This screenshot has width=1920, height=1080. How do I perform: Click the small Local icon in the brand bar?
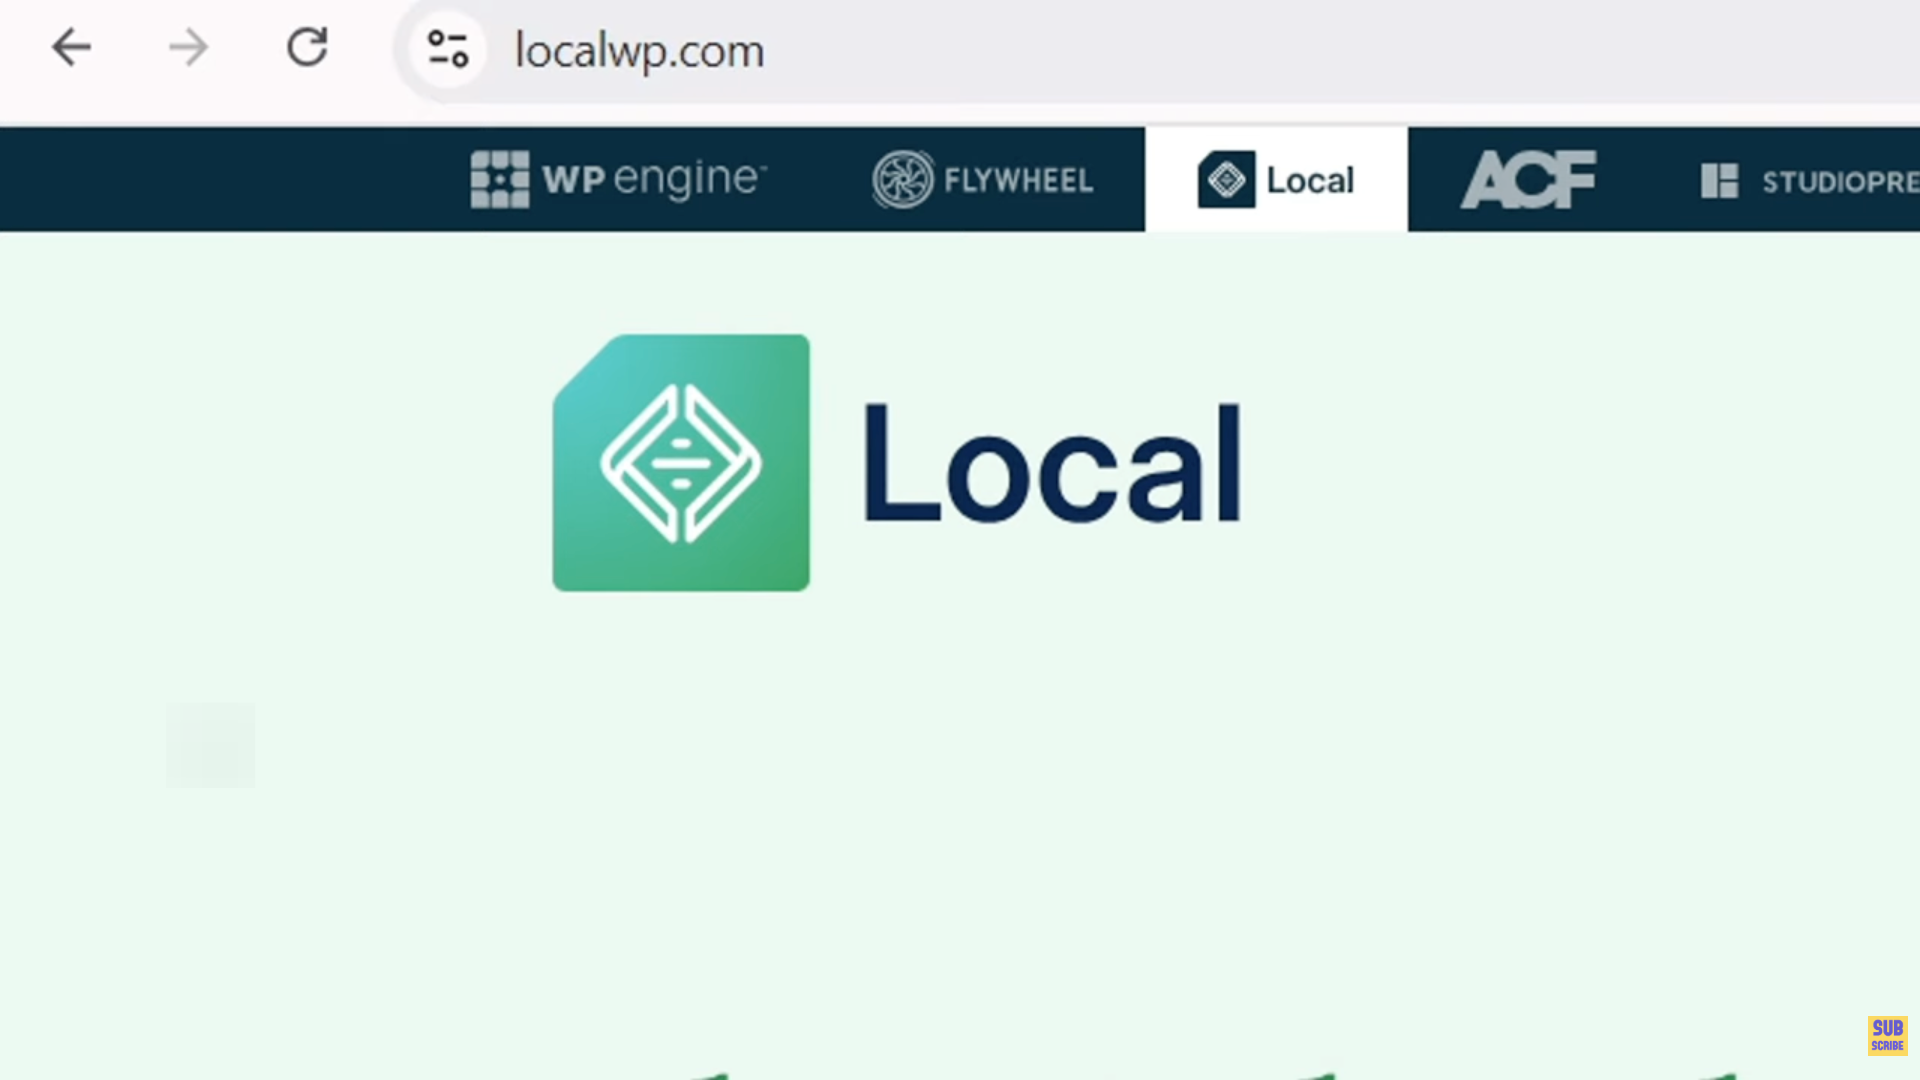1226,180
